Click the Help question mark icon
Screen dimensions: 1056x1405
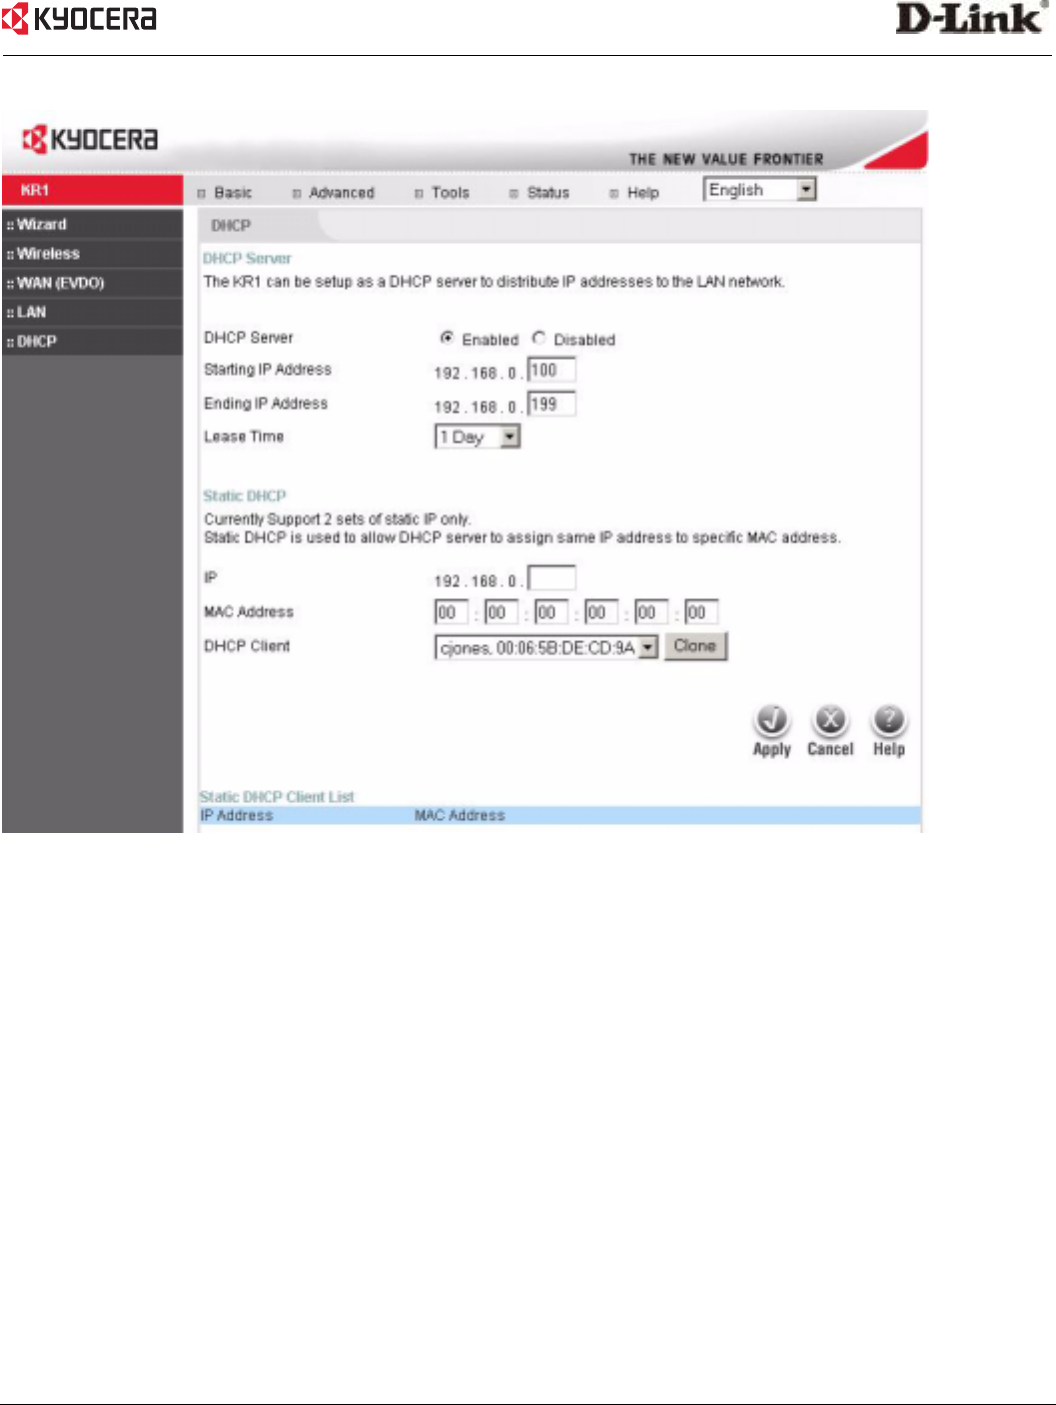[888, 720]
